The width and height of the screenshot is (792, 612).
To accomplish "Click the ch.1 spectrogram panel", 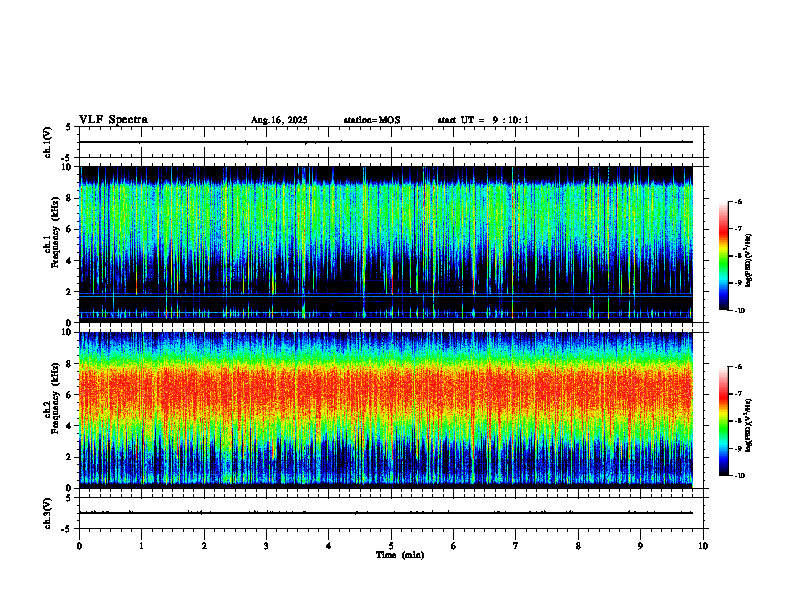I will click(386, 244).
